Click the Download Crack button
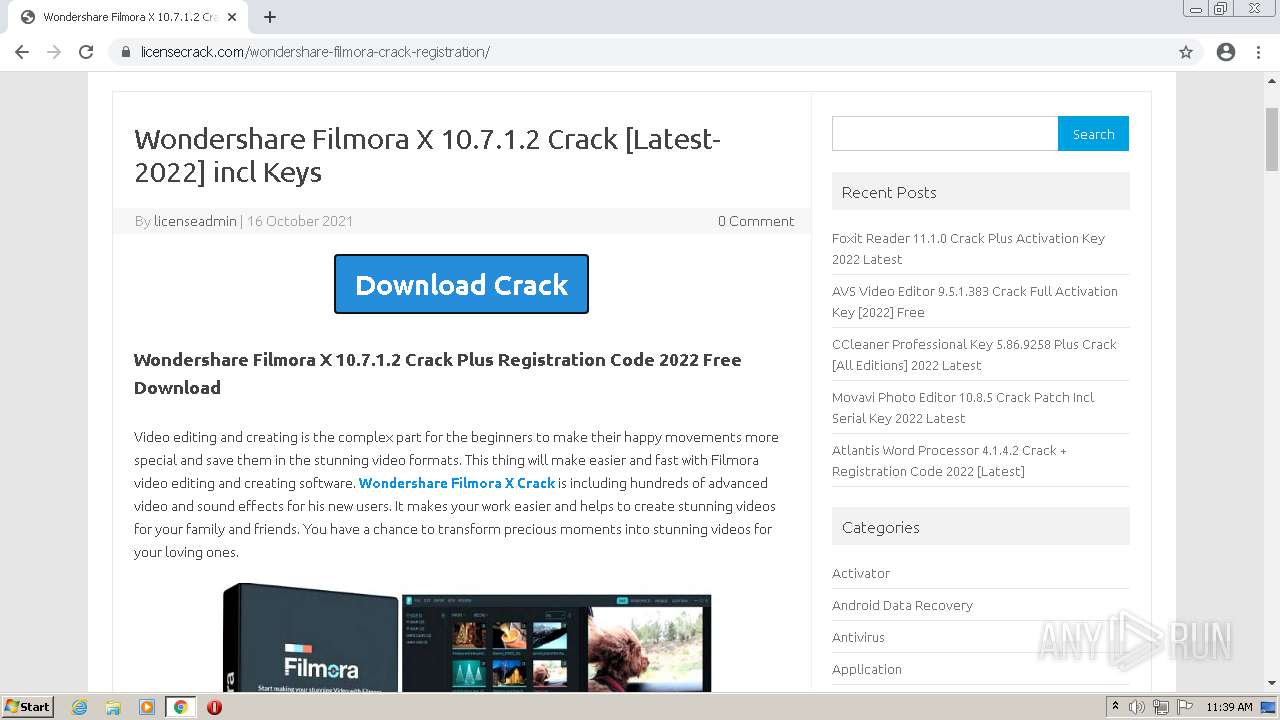The image size is (1280, 720). tap(461, 284)
